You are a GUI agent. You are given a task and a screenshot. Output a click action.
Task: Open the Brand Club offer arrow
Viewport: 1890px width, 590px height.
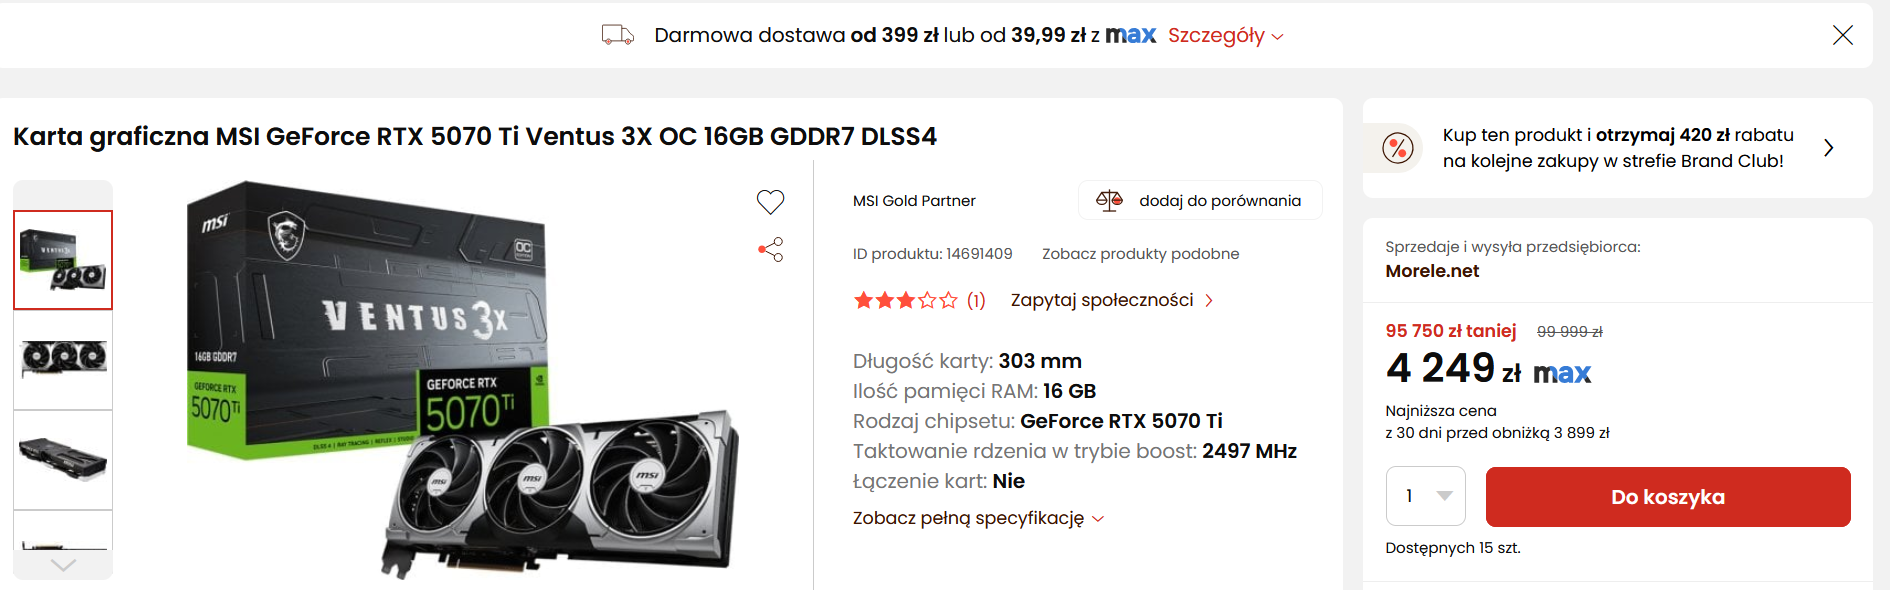point(1828,148)
